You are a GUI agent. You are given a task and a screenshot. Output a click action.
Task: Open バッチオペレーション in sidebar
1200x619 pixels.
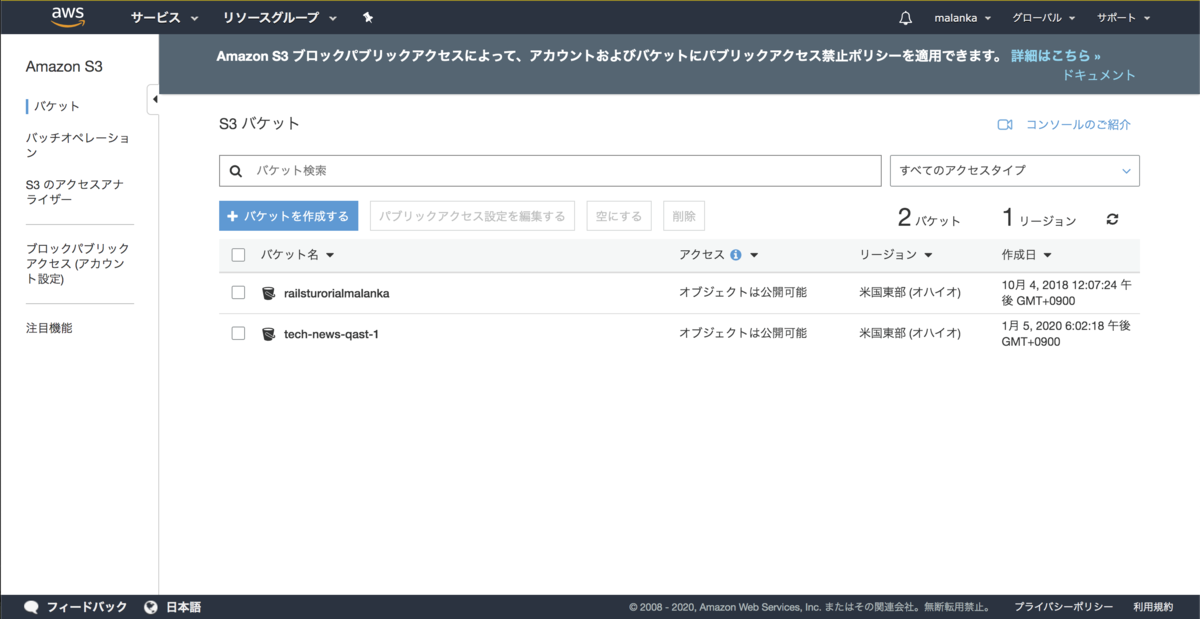pyautogui.click(x=78, y=145)
